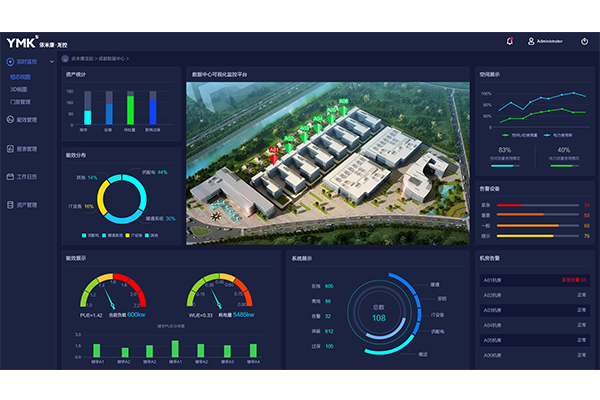The width and height of the screenshot is (600, 400).
Task: Open 报表管理 via its sidebar icon
Action: (9, 149)
